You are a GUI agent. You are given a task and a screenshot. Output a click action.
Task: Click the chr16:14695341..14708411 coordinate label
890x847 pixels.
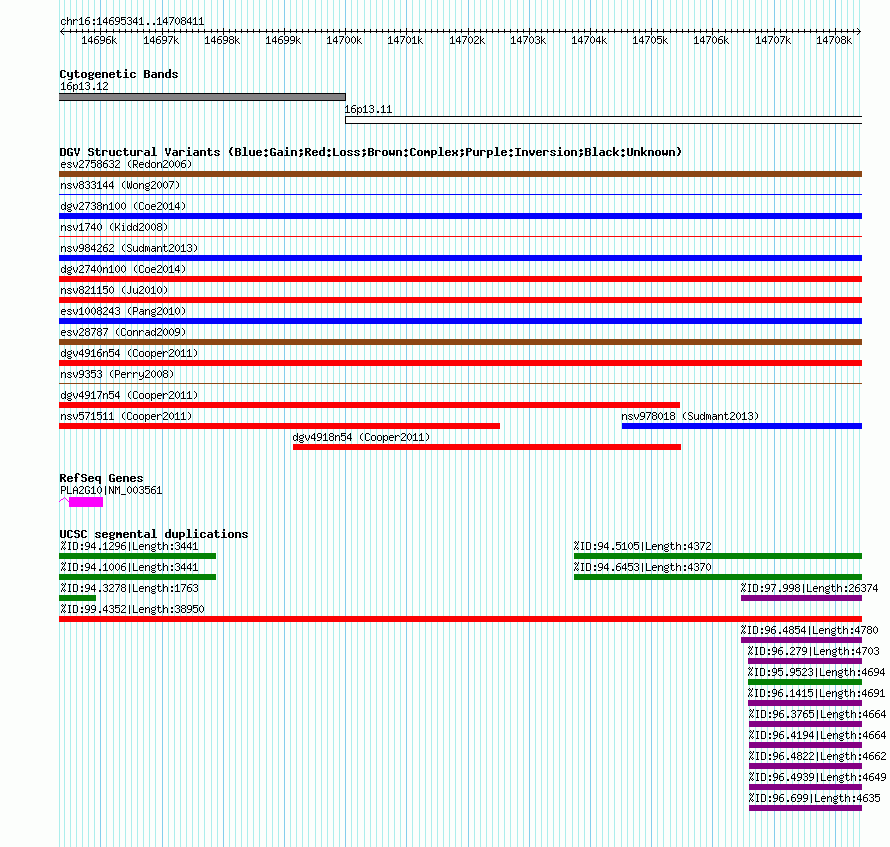[x=132, y=21]
